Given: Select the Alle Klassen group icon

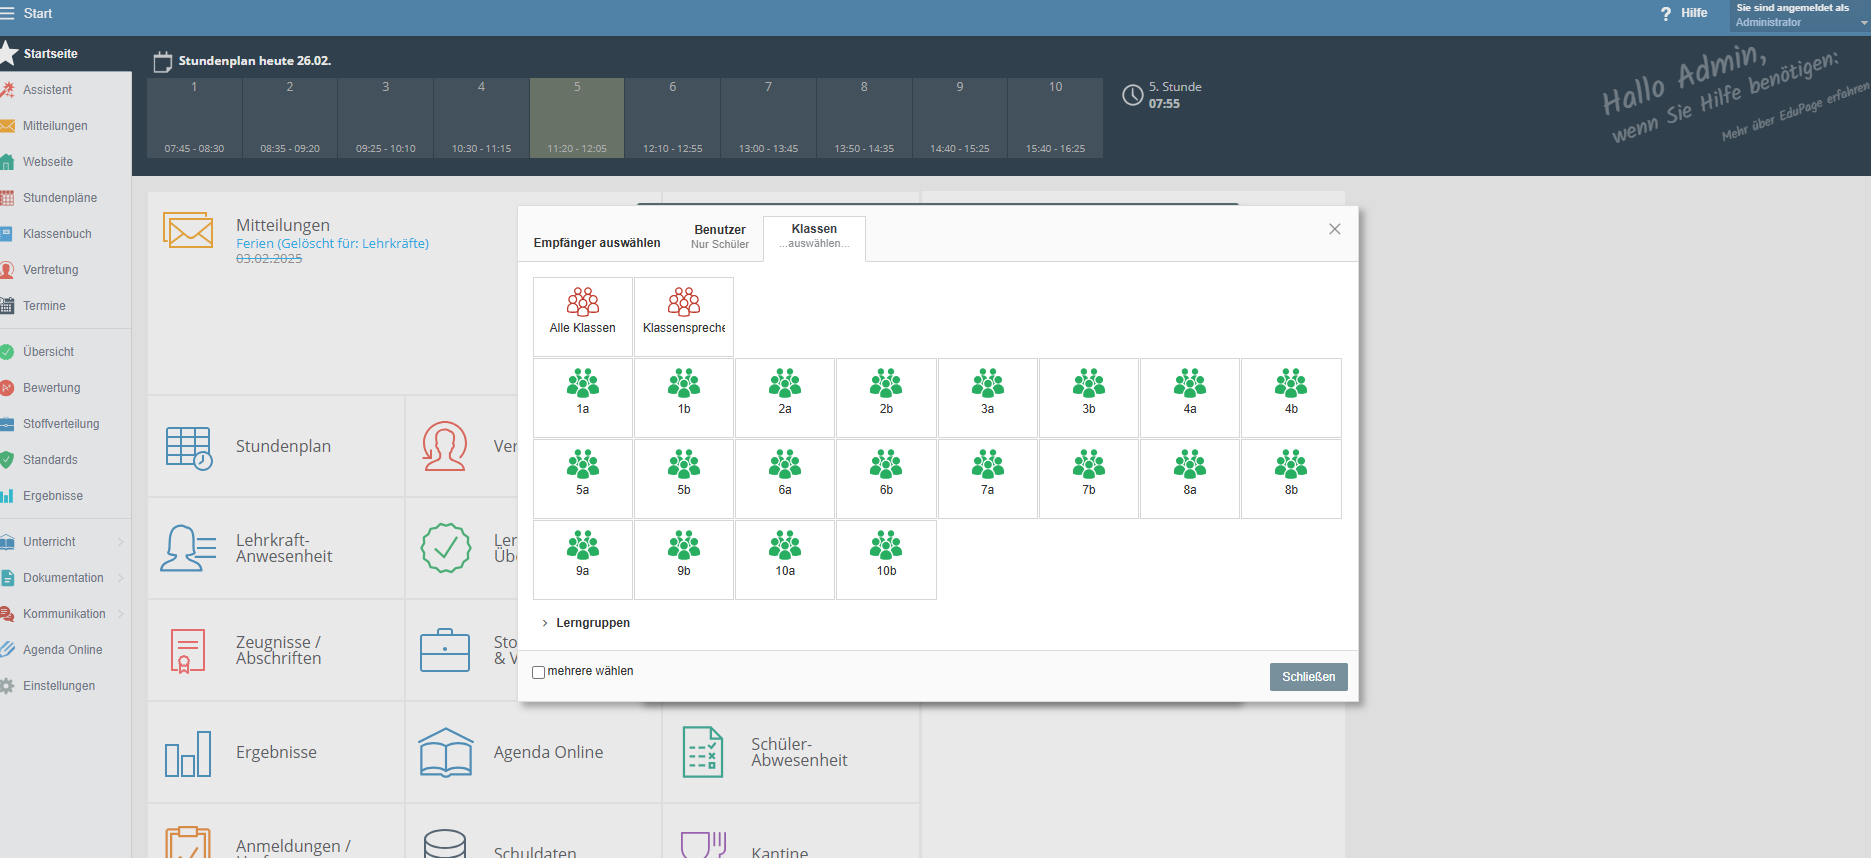Looking at the screenshot, I should (583, 302).
